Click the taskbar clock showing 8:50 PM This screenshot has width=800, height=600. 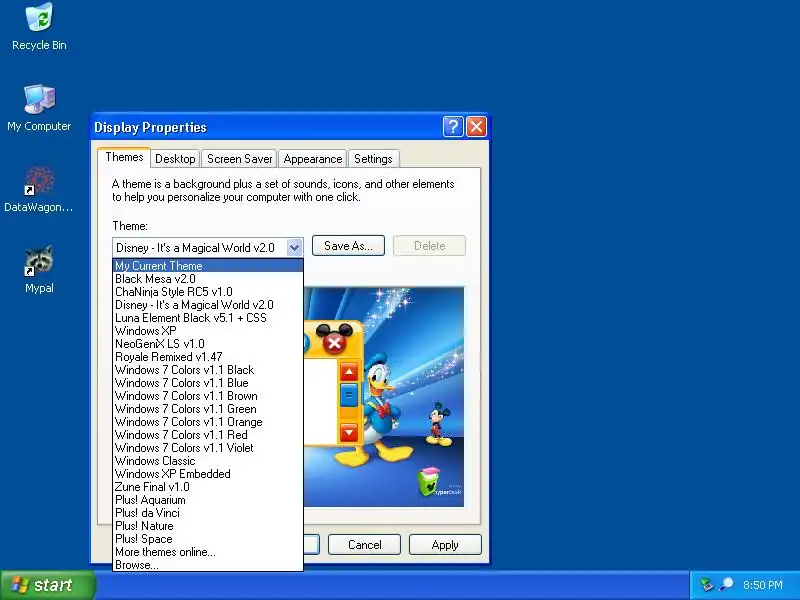(762, 585)
